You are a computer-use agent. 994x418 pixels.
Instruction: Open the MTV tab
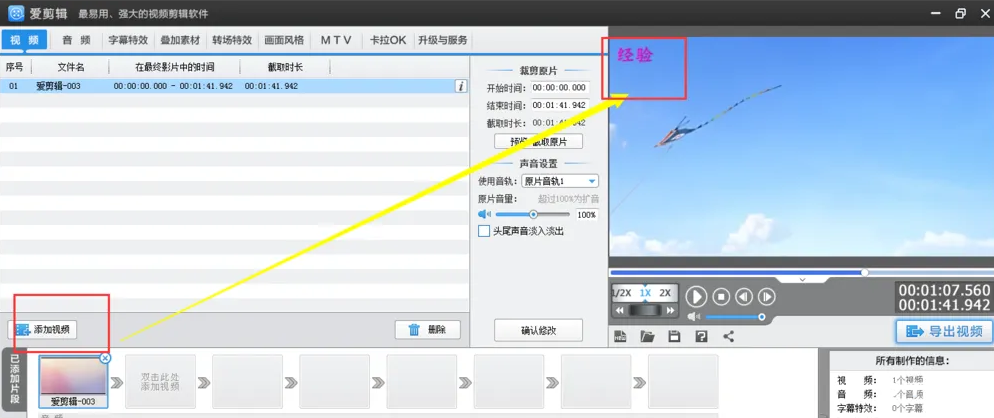tap(336, 40)
